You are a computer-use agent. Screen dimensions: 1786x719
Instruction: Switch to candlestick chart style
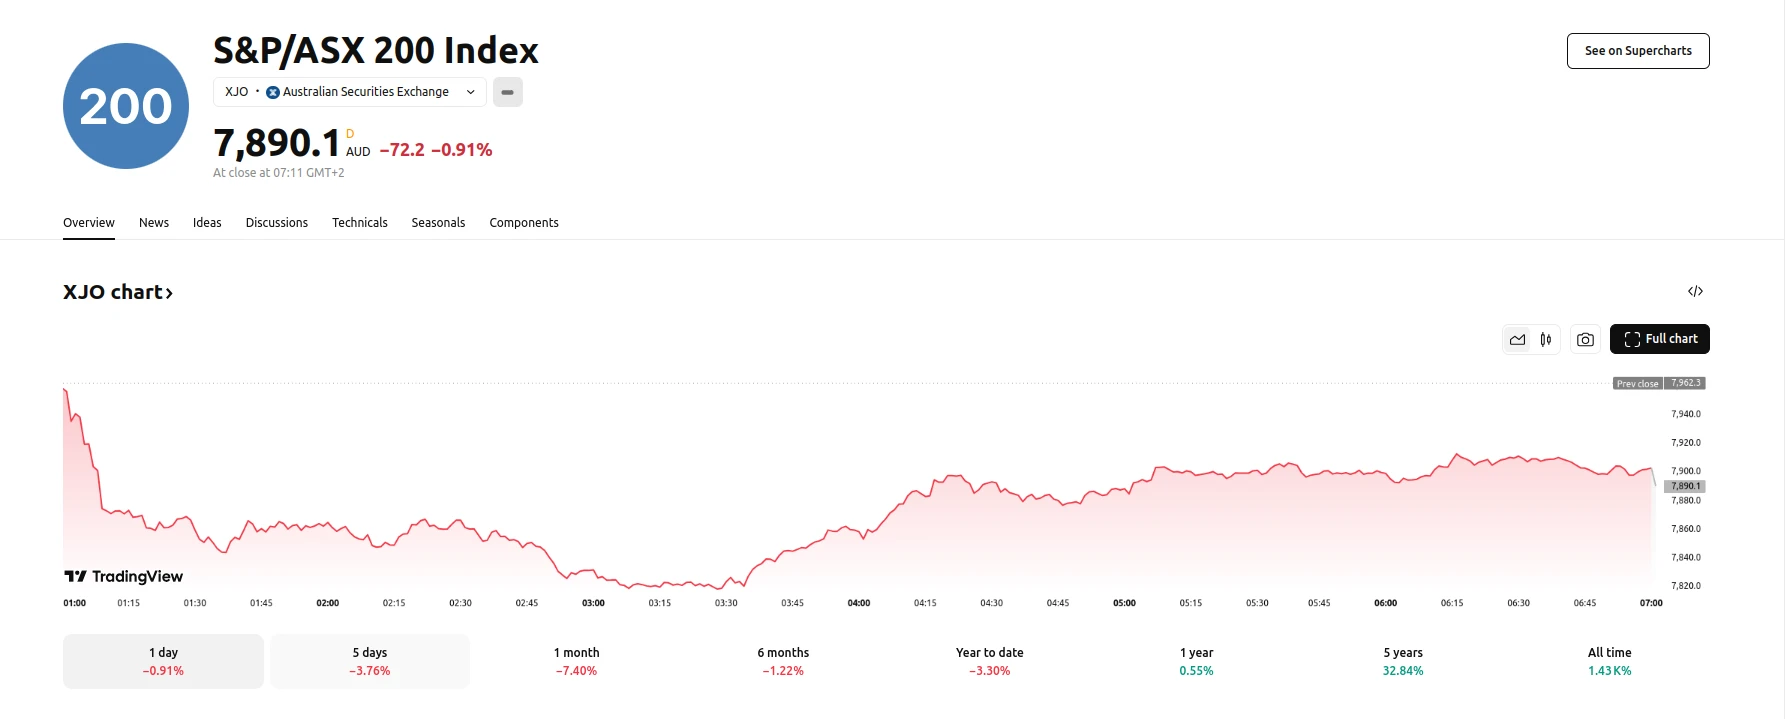tap(1546, 340)
